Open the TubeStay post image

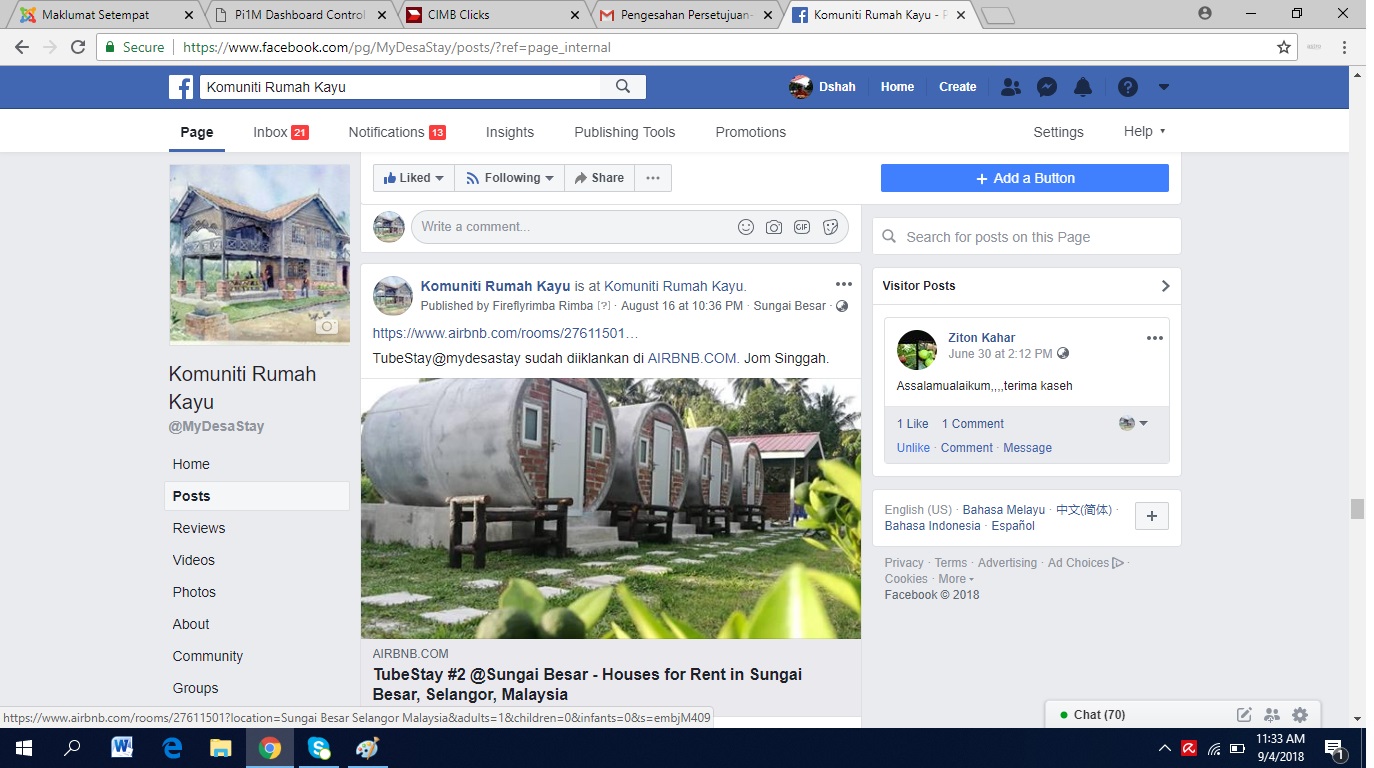611,509
